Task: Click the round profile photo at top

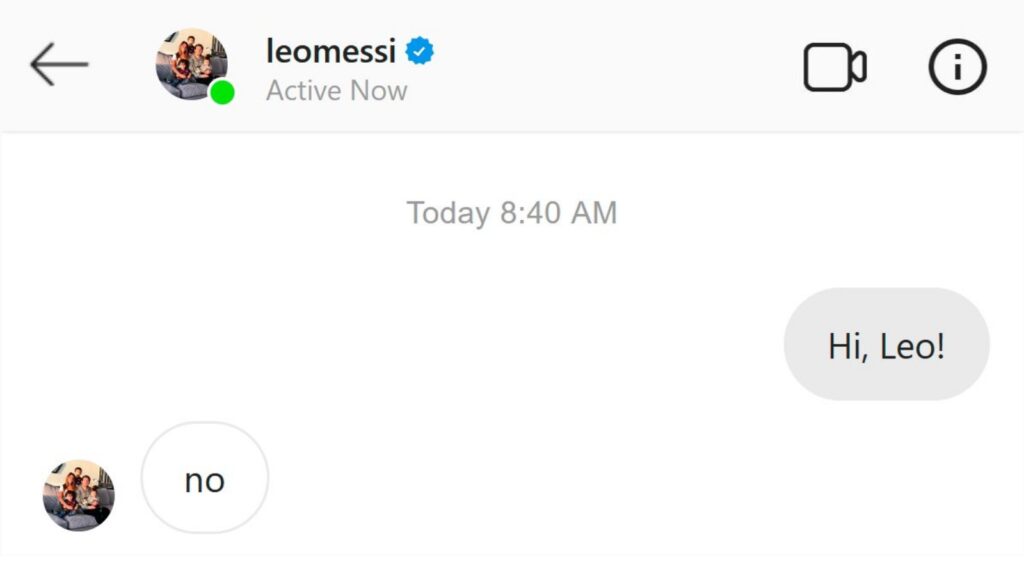Action: [x=191, y=64]
